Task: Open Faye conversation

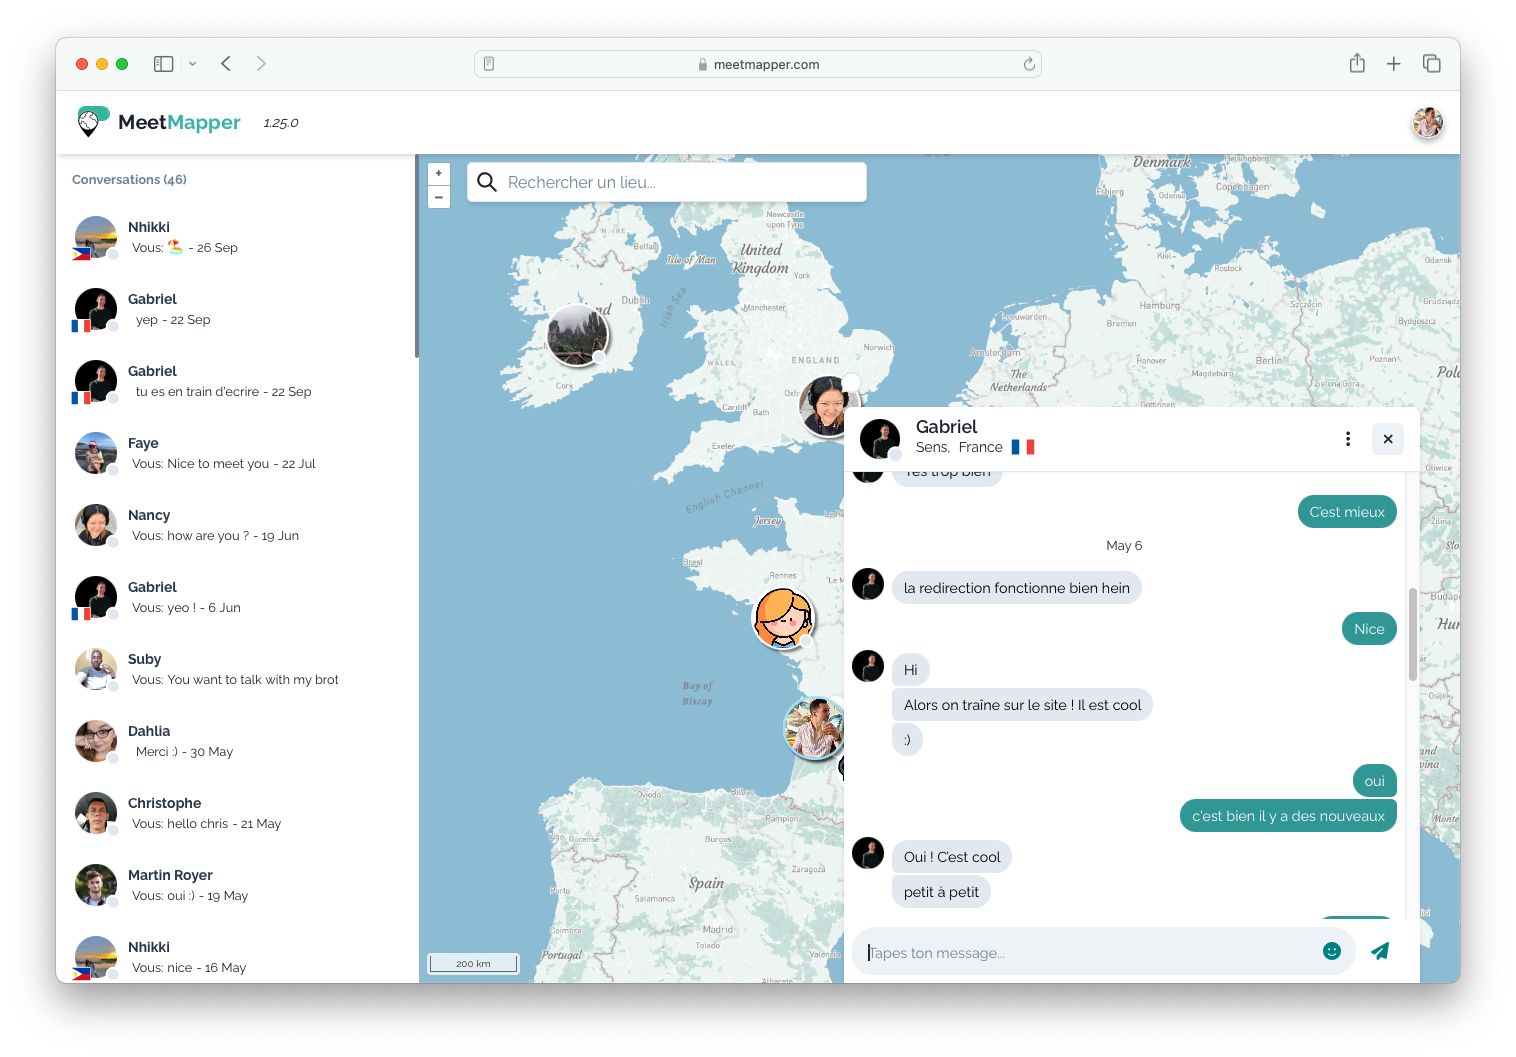Action: (x=236, y=454)
